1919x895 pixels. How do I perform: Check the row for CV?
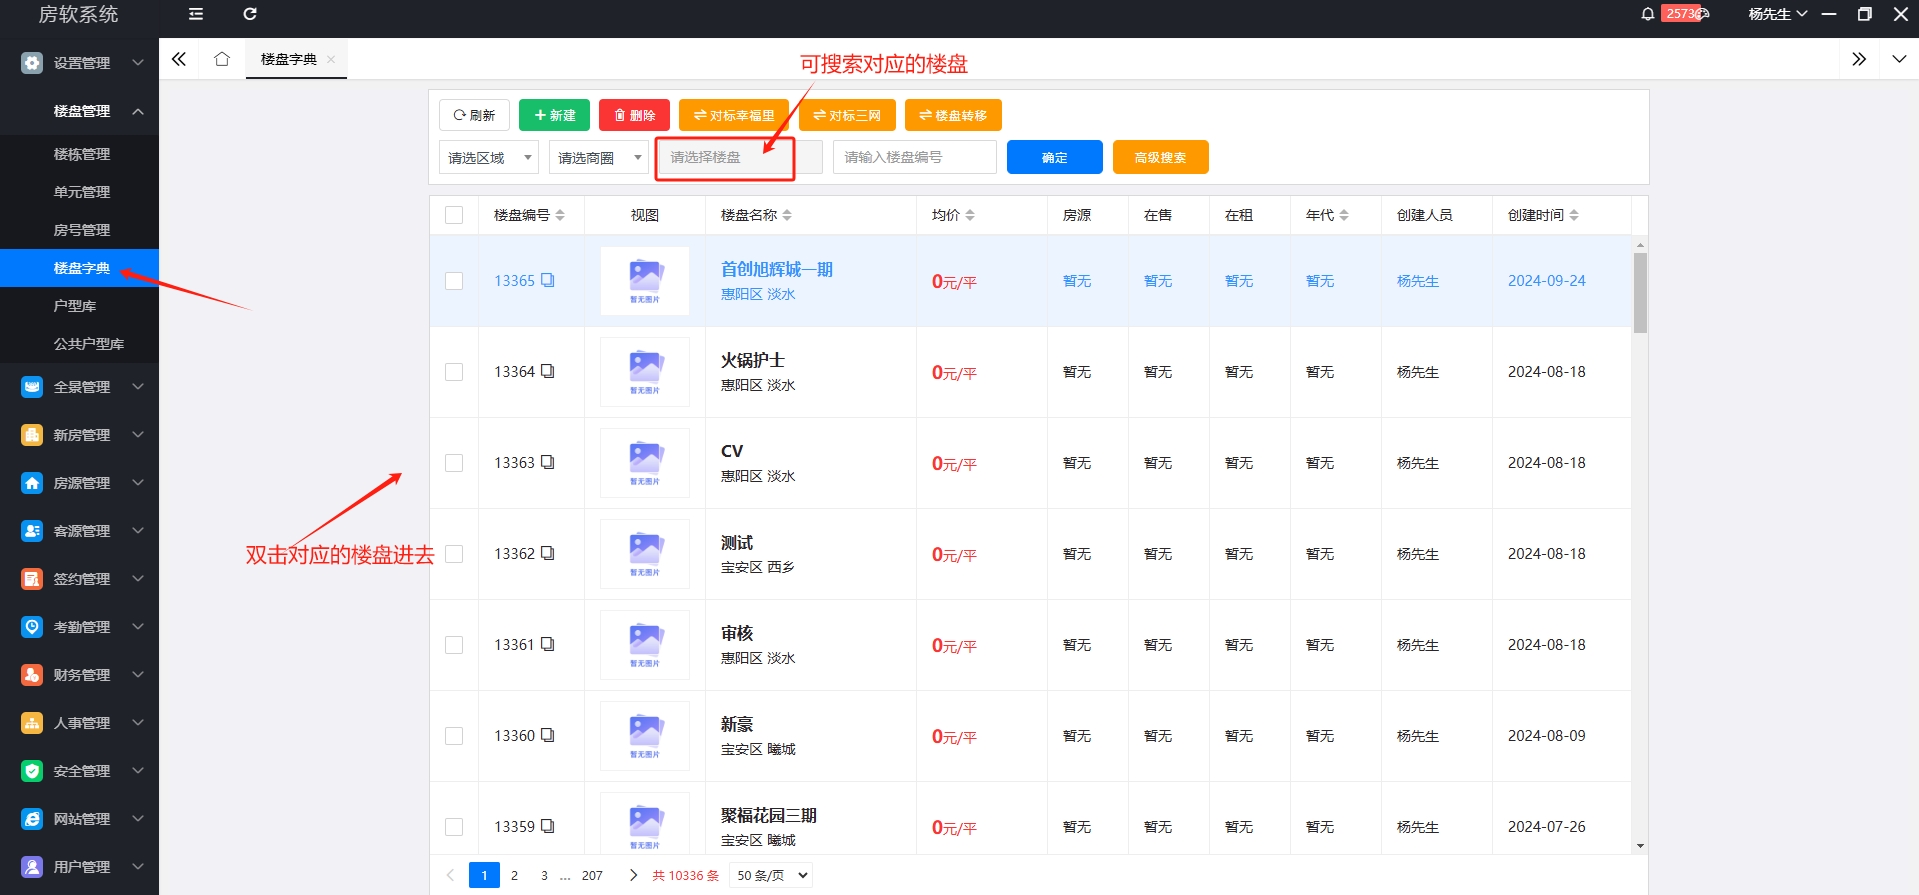(454, 463)
